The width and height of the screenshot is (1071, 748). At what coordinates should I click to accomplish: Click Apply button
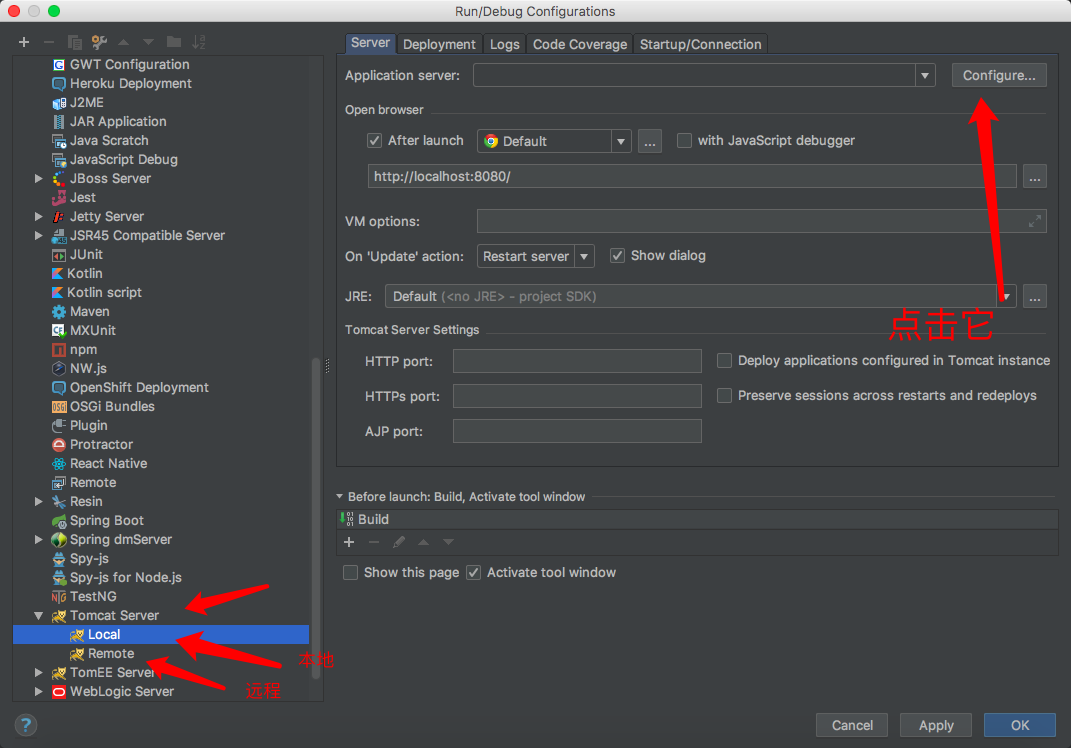(936, 725)
